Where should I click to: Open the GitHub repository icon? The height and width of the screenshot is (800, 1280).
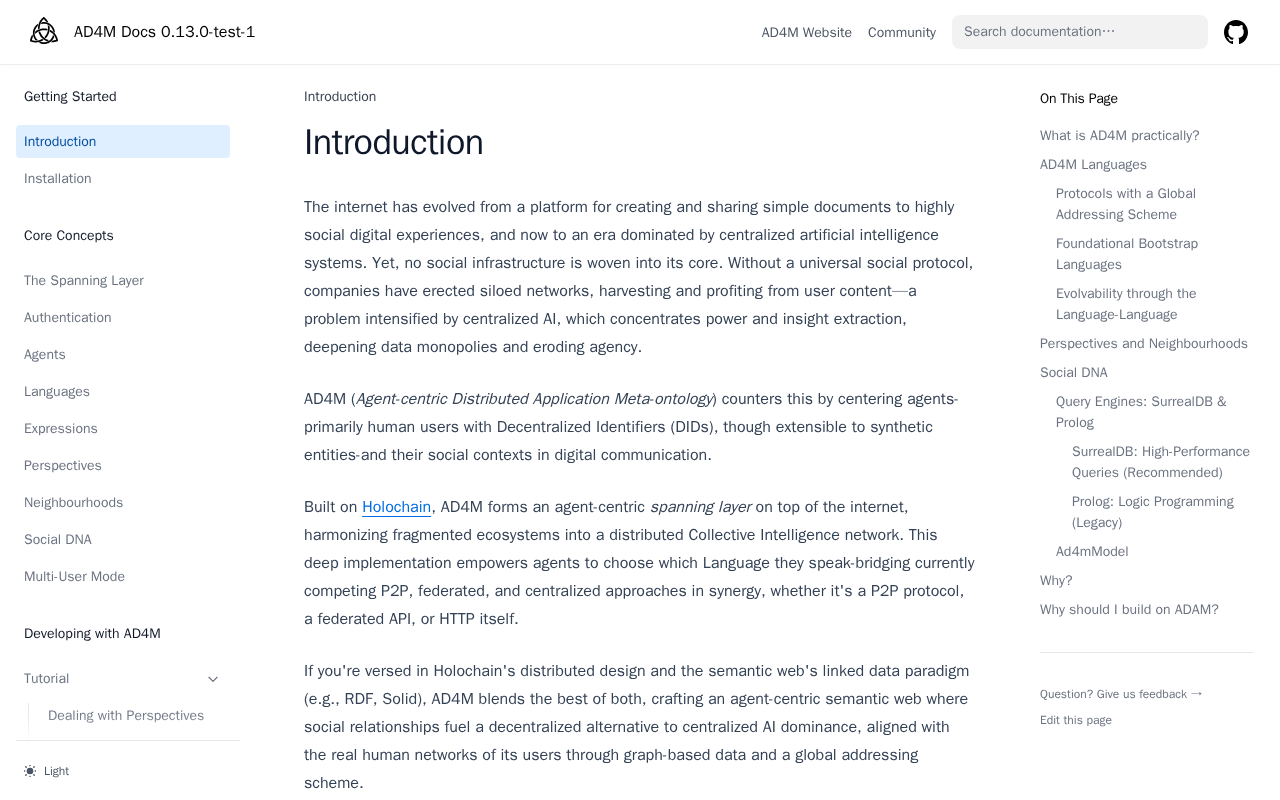coord(1236,32)
